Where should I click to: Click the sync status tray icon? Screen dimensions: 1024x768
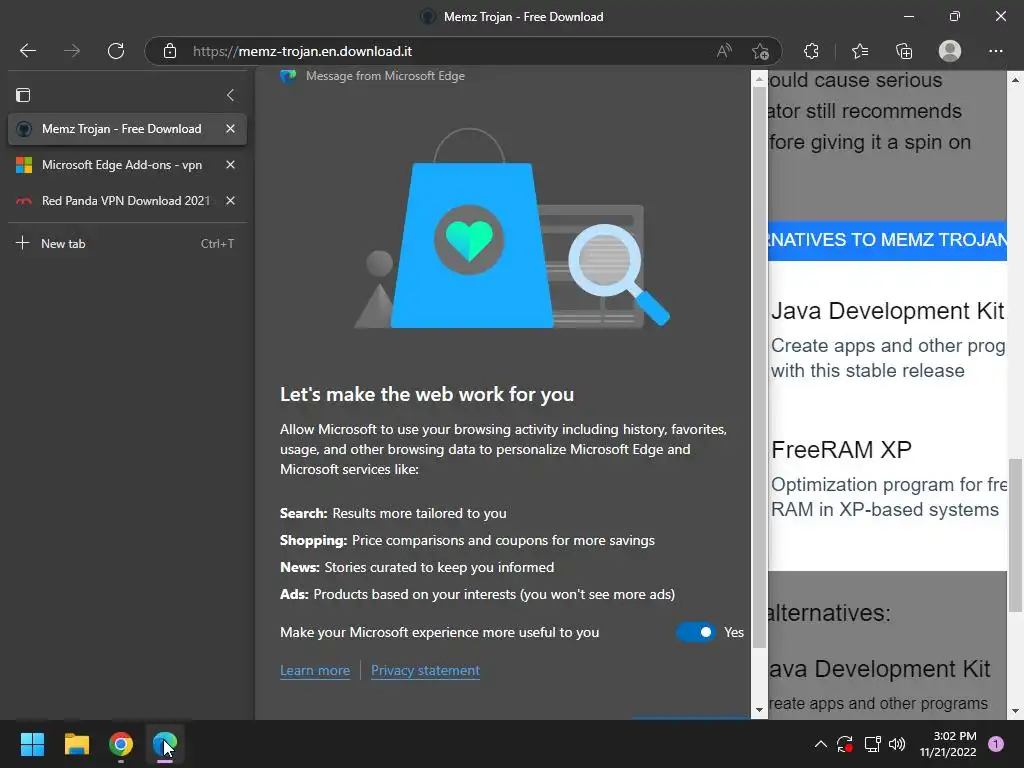844,744
